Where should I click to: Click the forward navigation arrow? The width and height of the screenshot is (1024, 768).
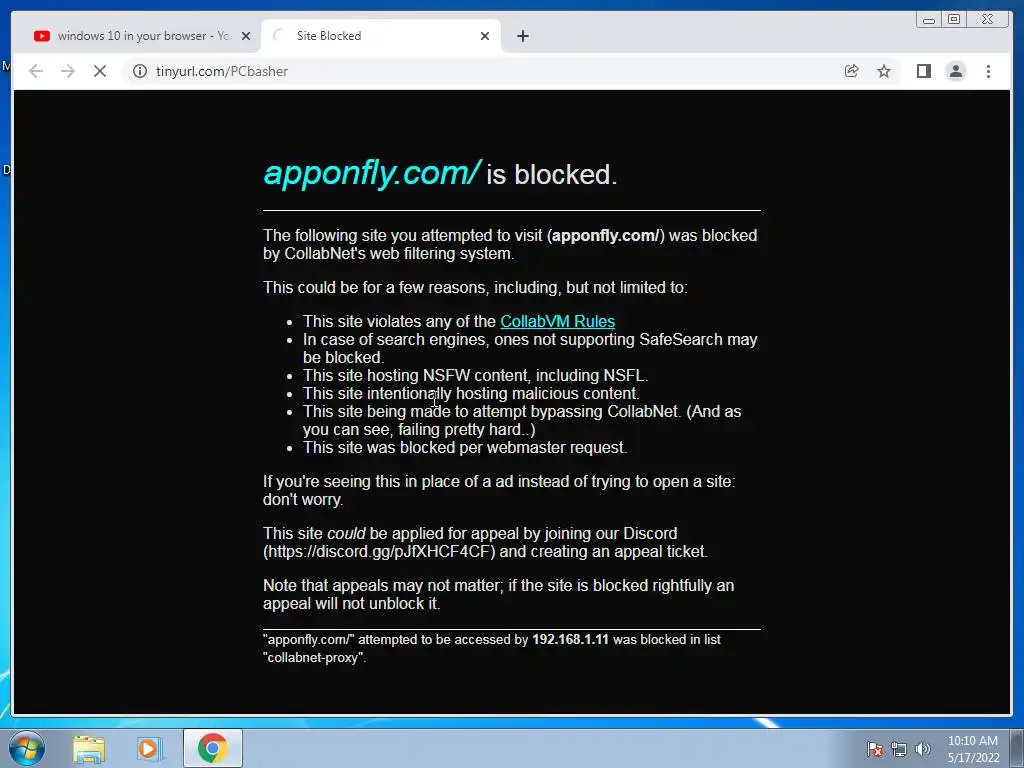point(68,71)
